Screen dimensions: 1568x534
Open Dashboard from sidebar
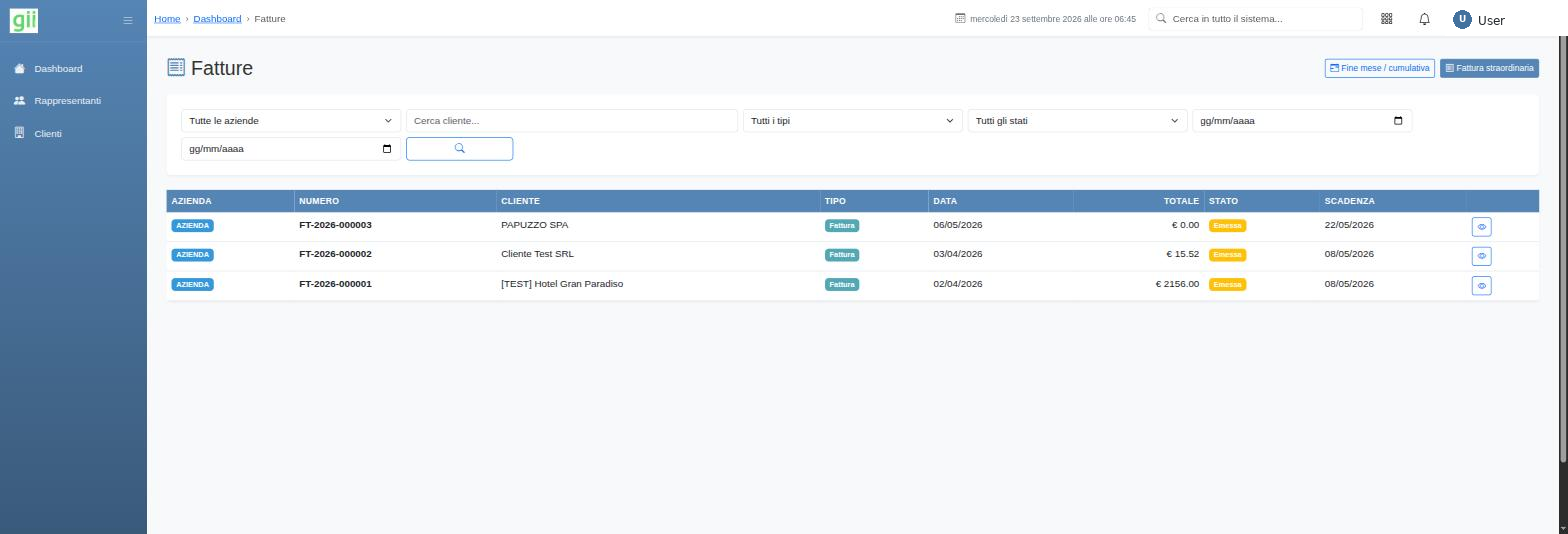click(58, 69)
